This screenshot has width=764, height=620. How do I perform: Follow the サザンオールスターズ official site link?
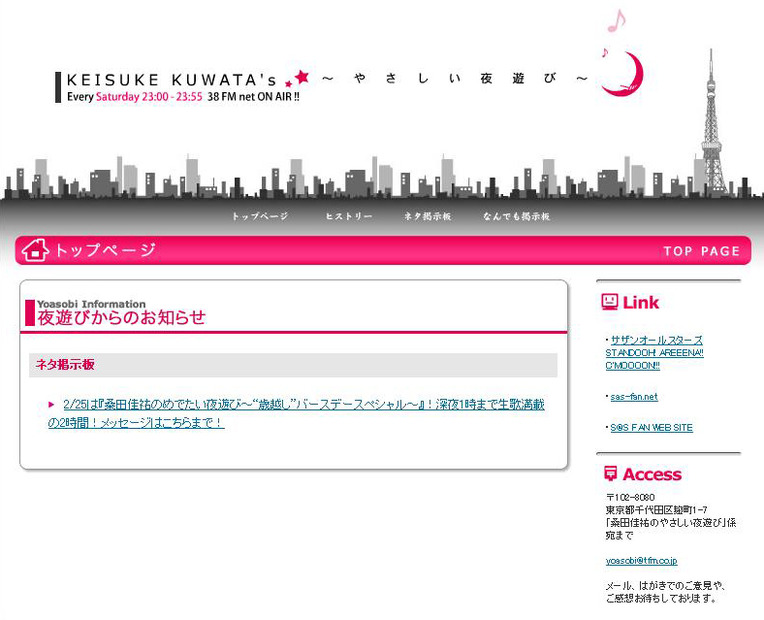(x=654, y=352)
